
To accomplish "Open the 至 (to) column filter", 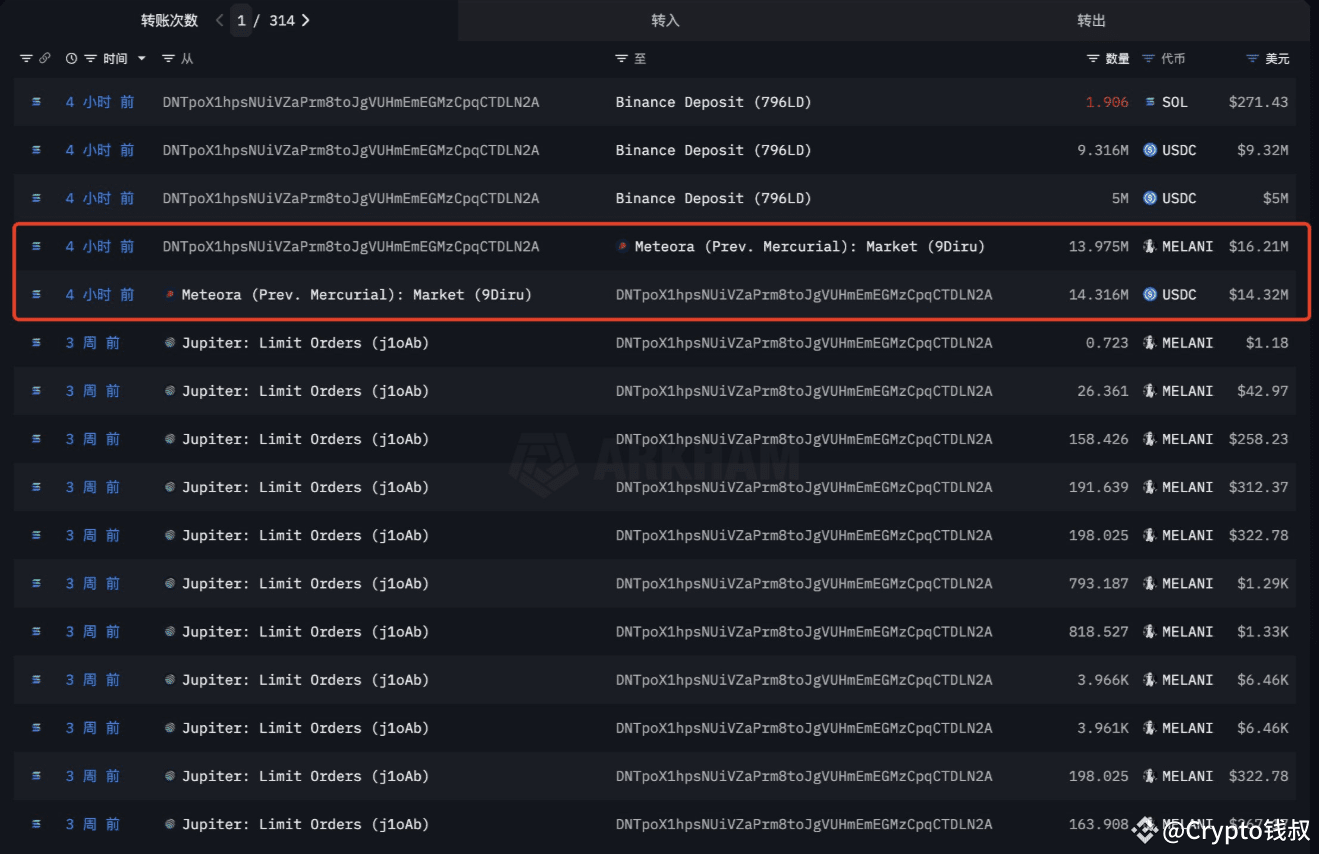I will tap(622, 59).
